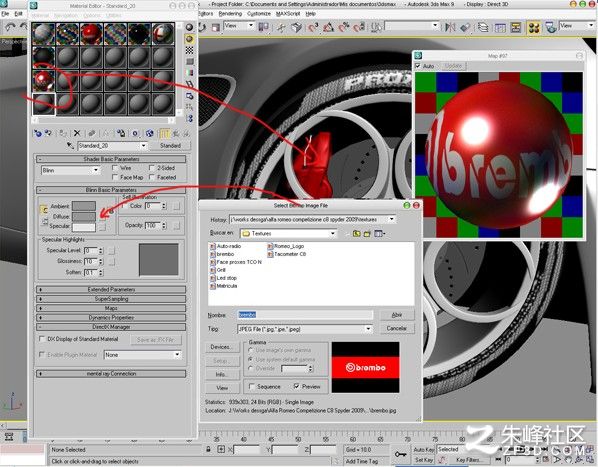This screenshot has height=467, width=598.
Task: Click Layer Manager icon in main toolbar
Action: [x=483, y=27]
